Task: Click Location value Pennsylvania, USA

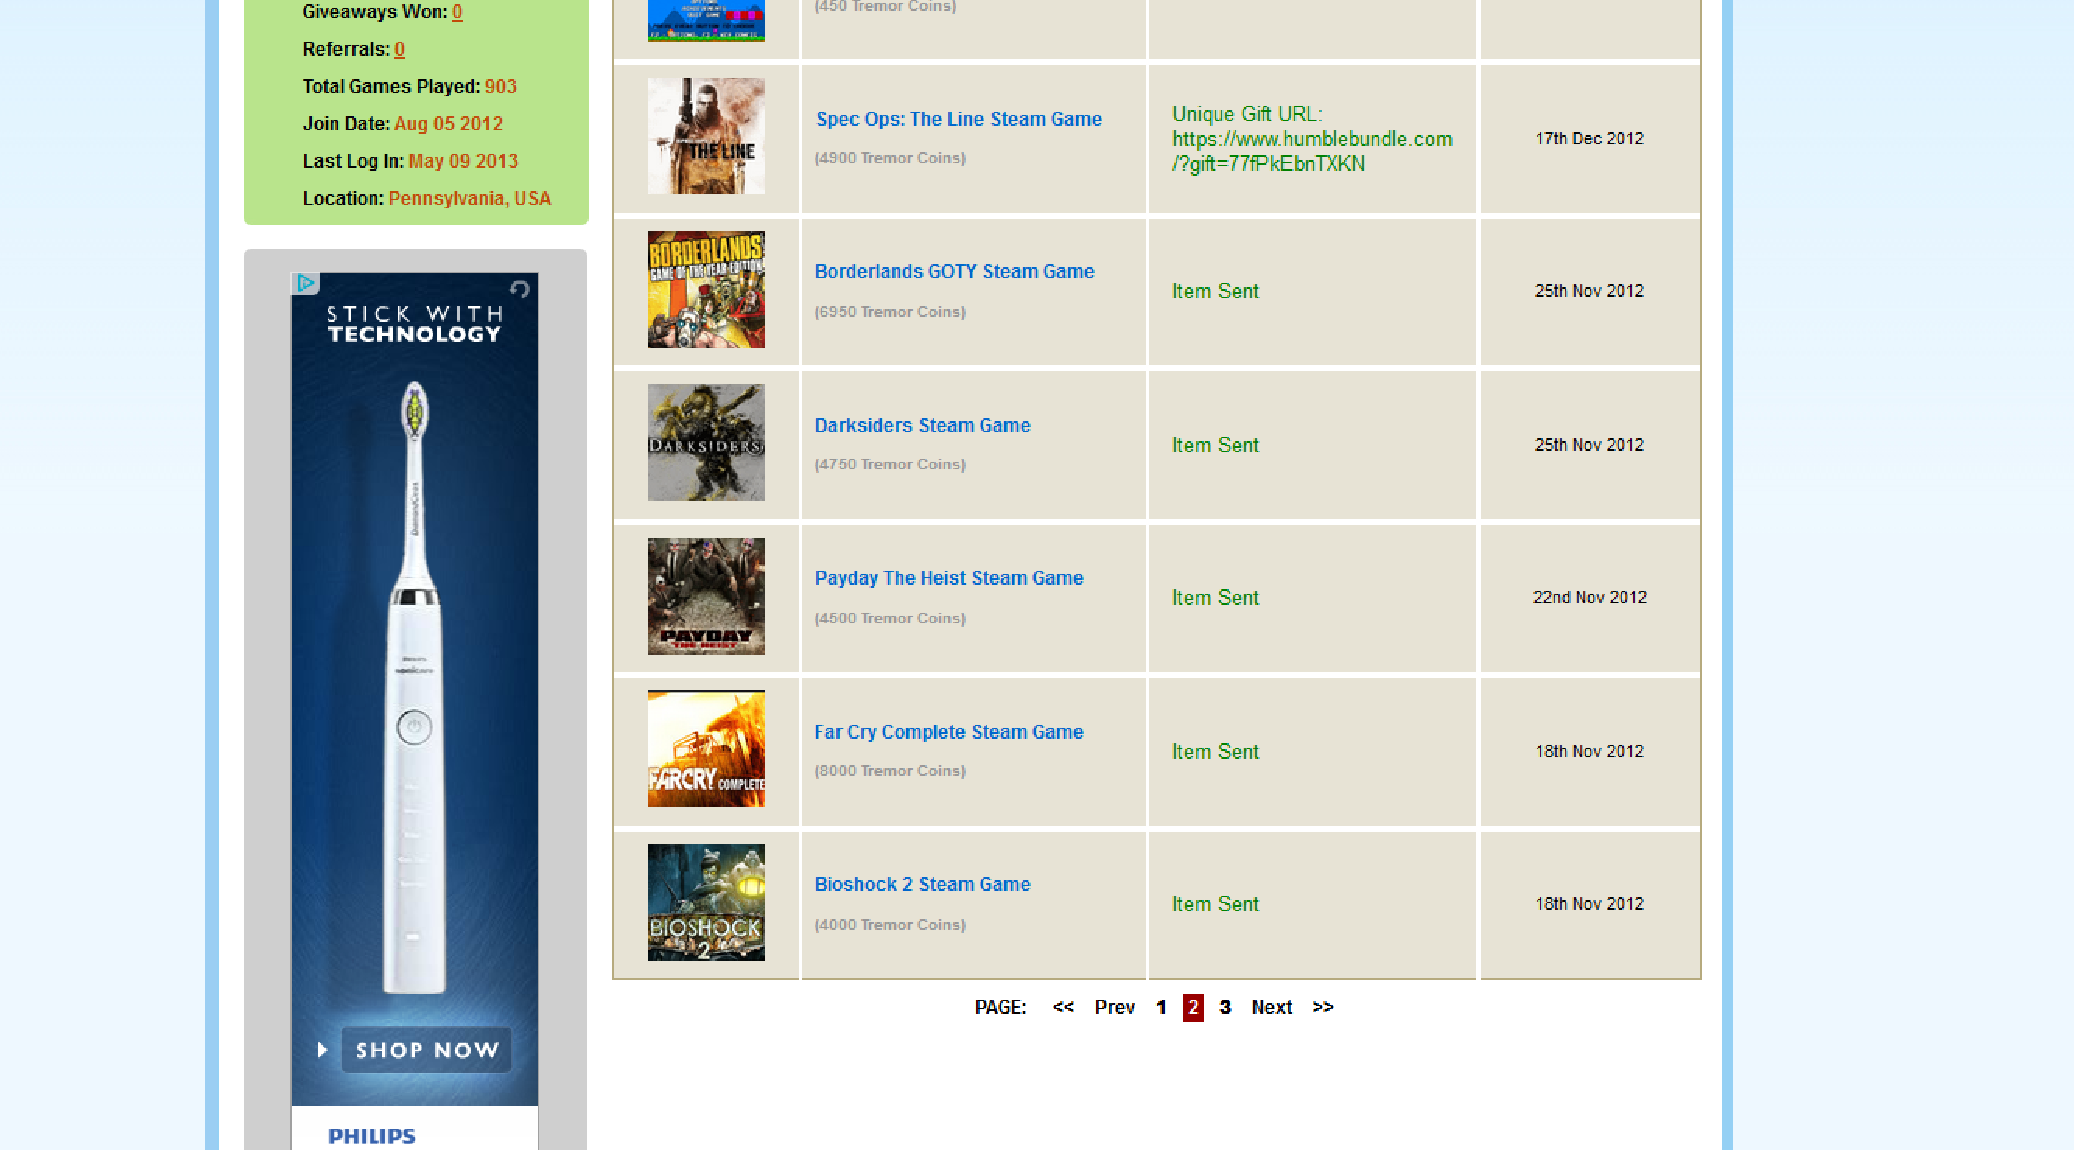Action: [470, 198]
